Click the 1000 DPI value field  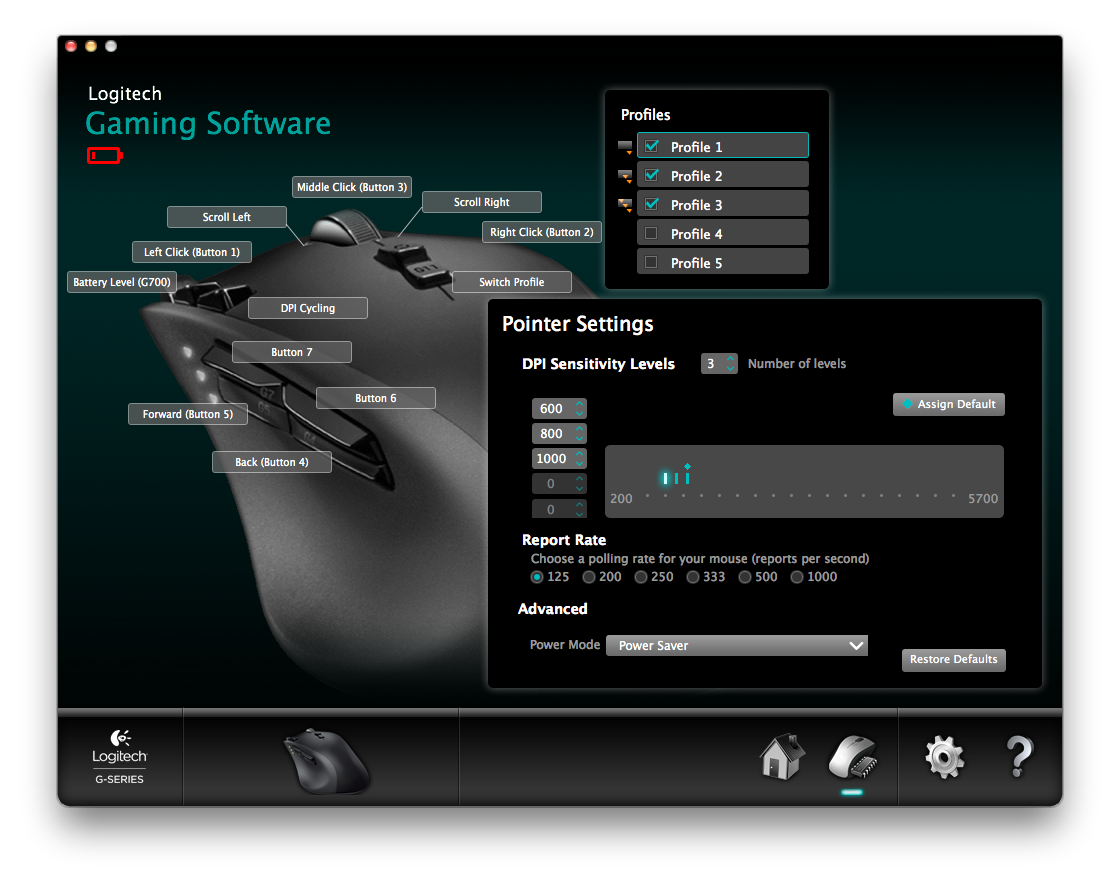pos(552,459)
